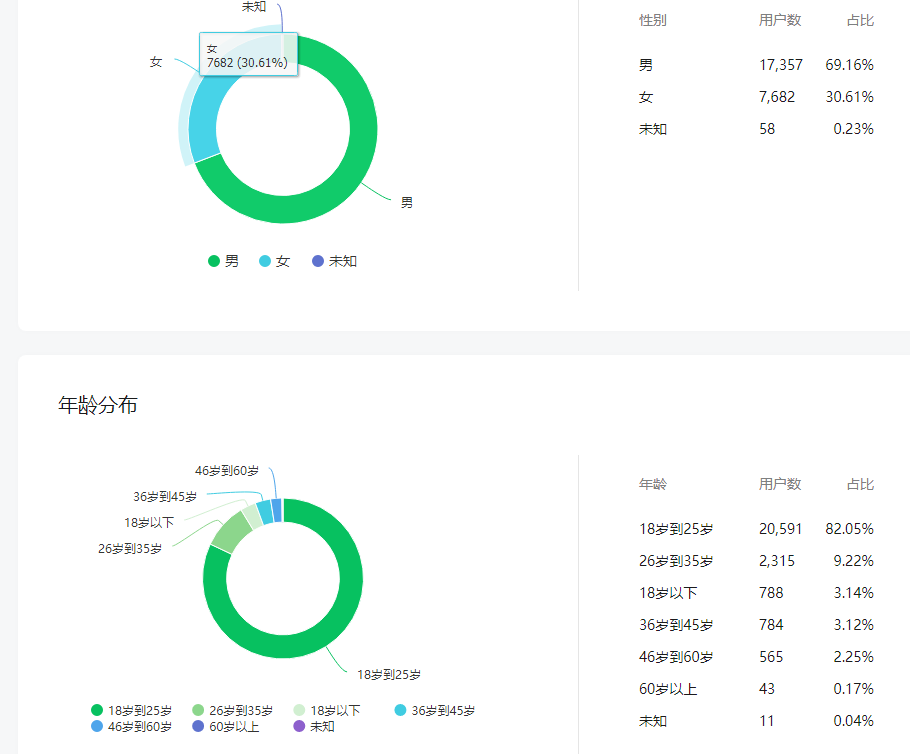The width and height of the screenshot is (910, 754).
Task: Click the 43 user count value
Action: (767, 689)
